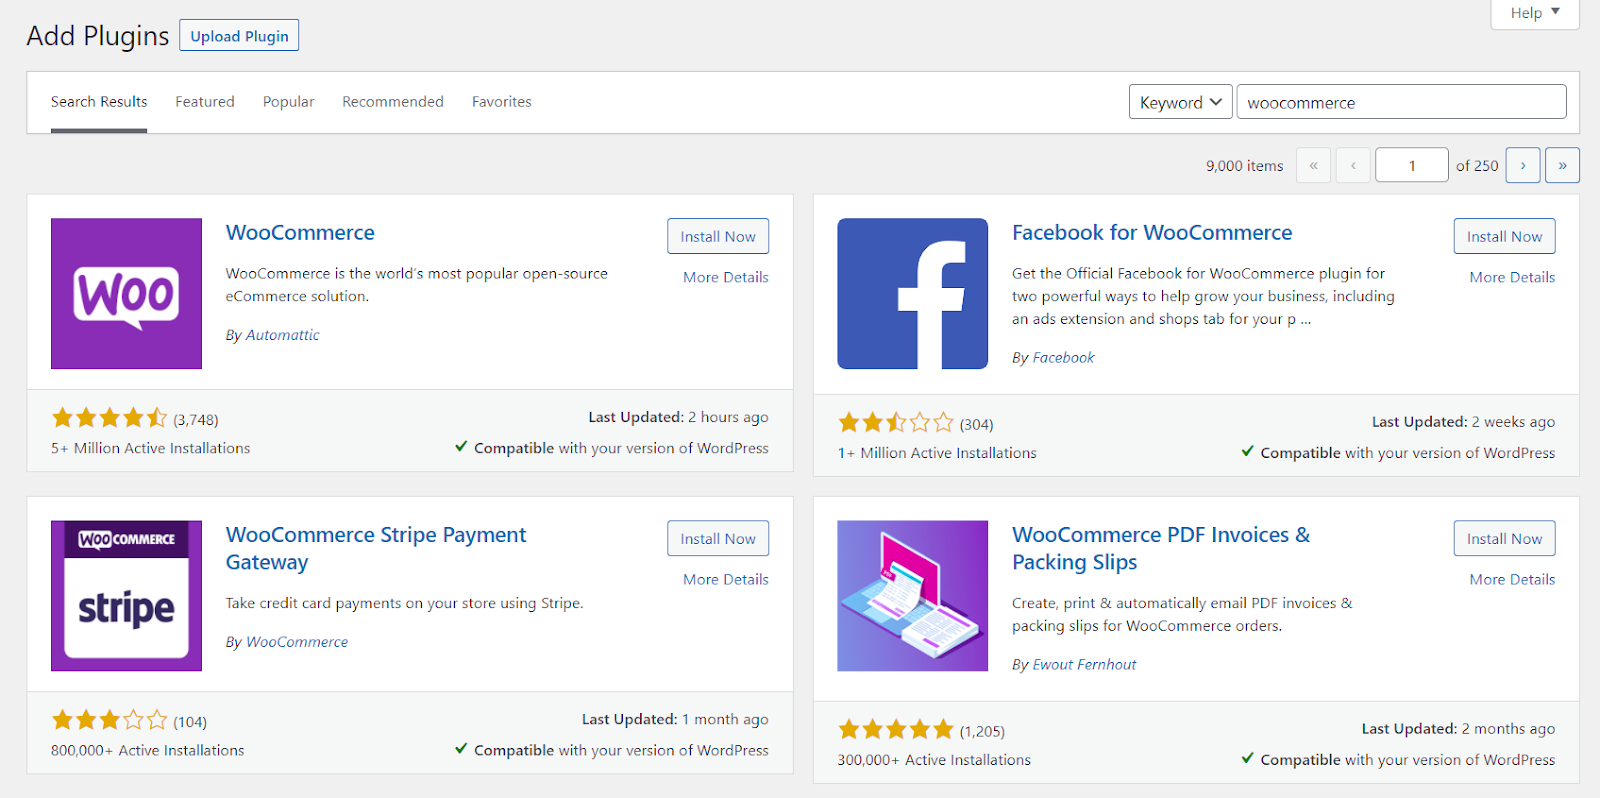Switch to the Favorites tab
Image resolution: width=1600 pixels, height=798 pixels.
point(502,101)
